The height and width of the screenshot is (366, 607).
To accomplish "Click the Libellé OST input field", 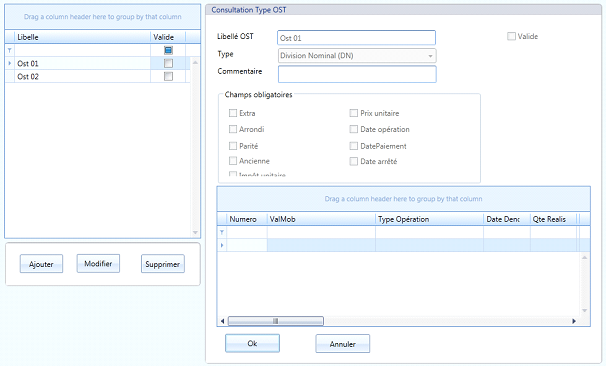I will (357, 38).
